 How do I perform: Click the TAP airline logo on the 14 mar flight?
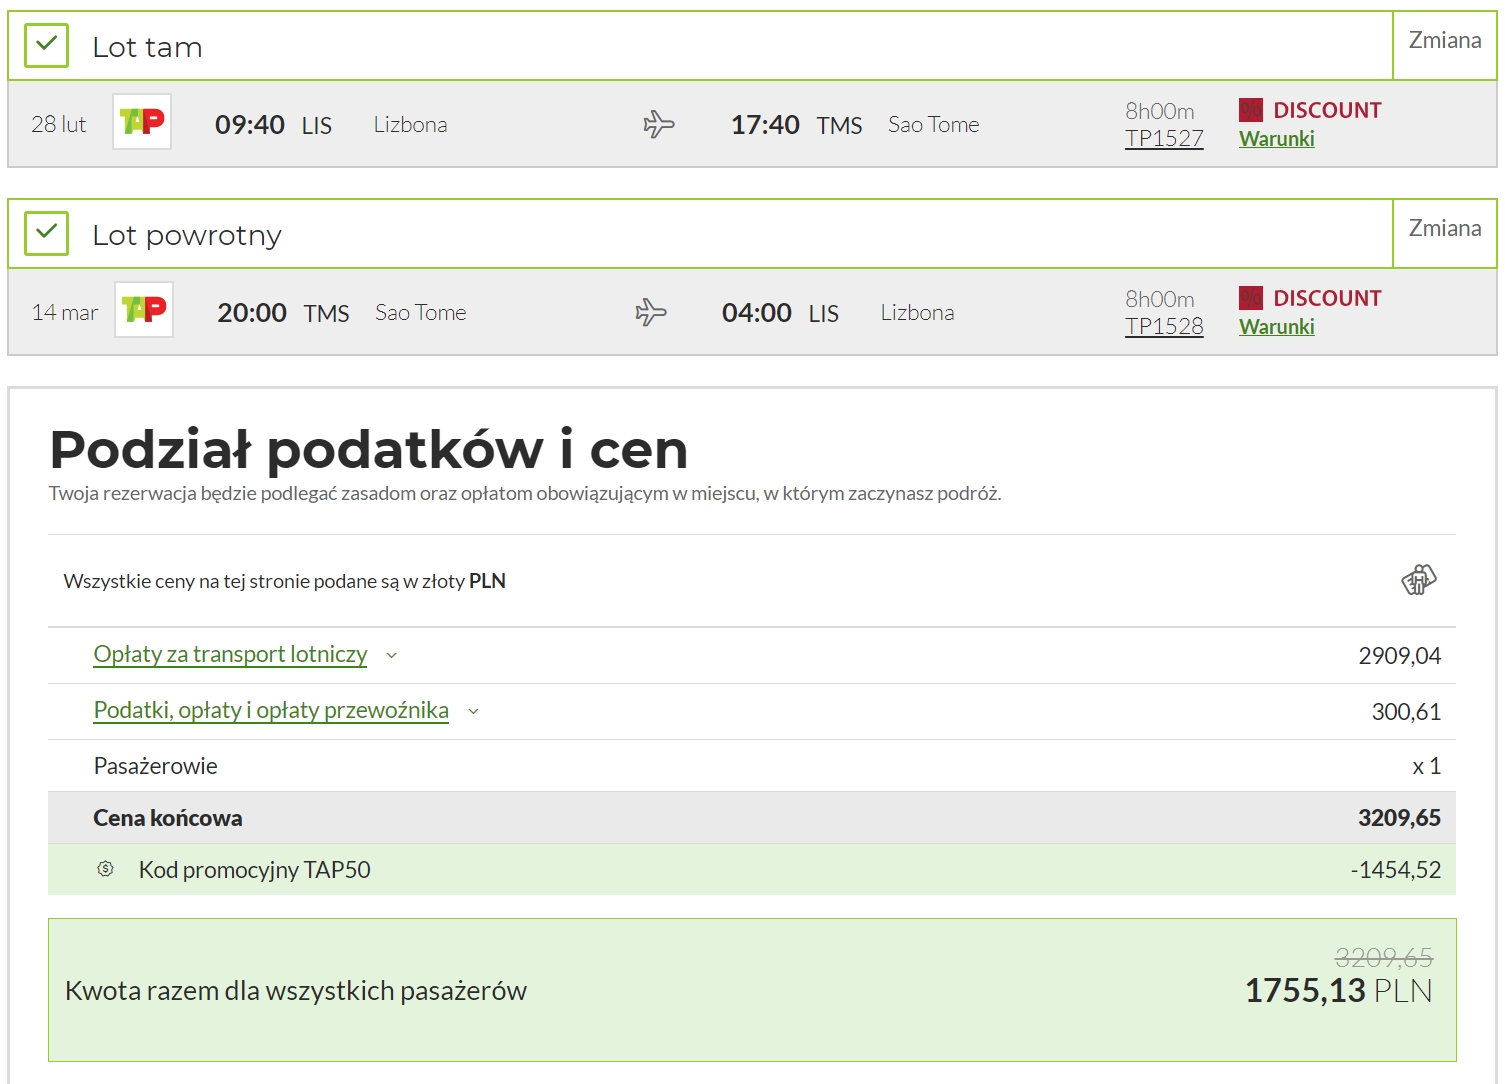[144, 310]
